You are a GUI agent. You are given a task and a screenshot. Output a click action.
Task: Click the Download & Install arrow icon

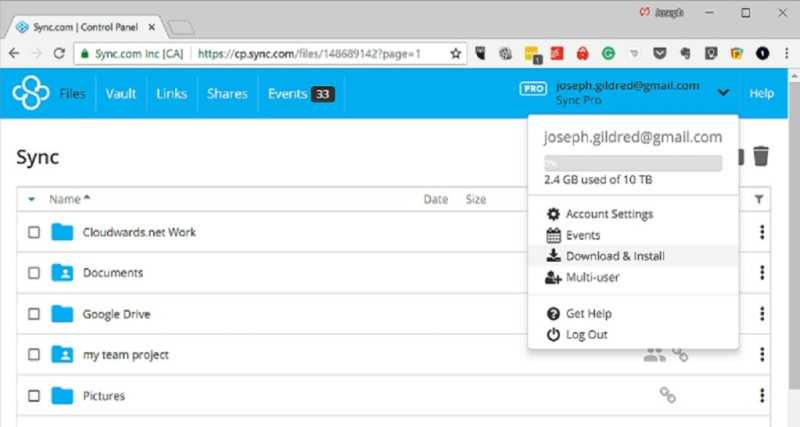coord(553,256)
